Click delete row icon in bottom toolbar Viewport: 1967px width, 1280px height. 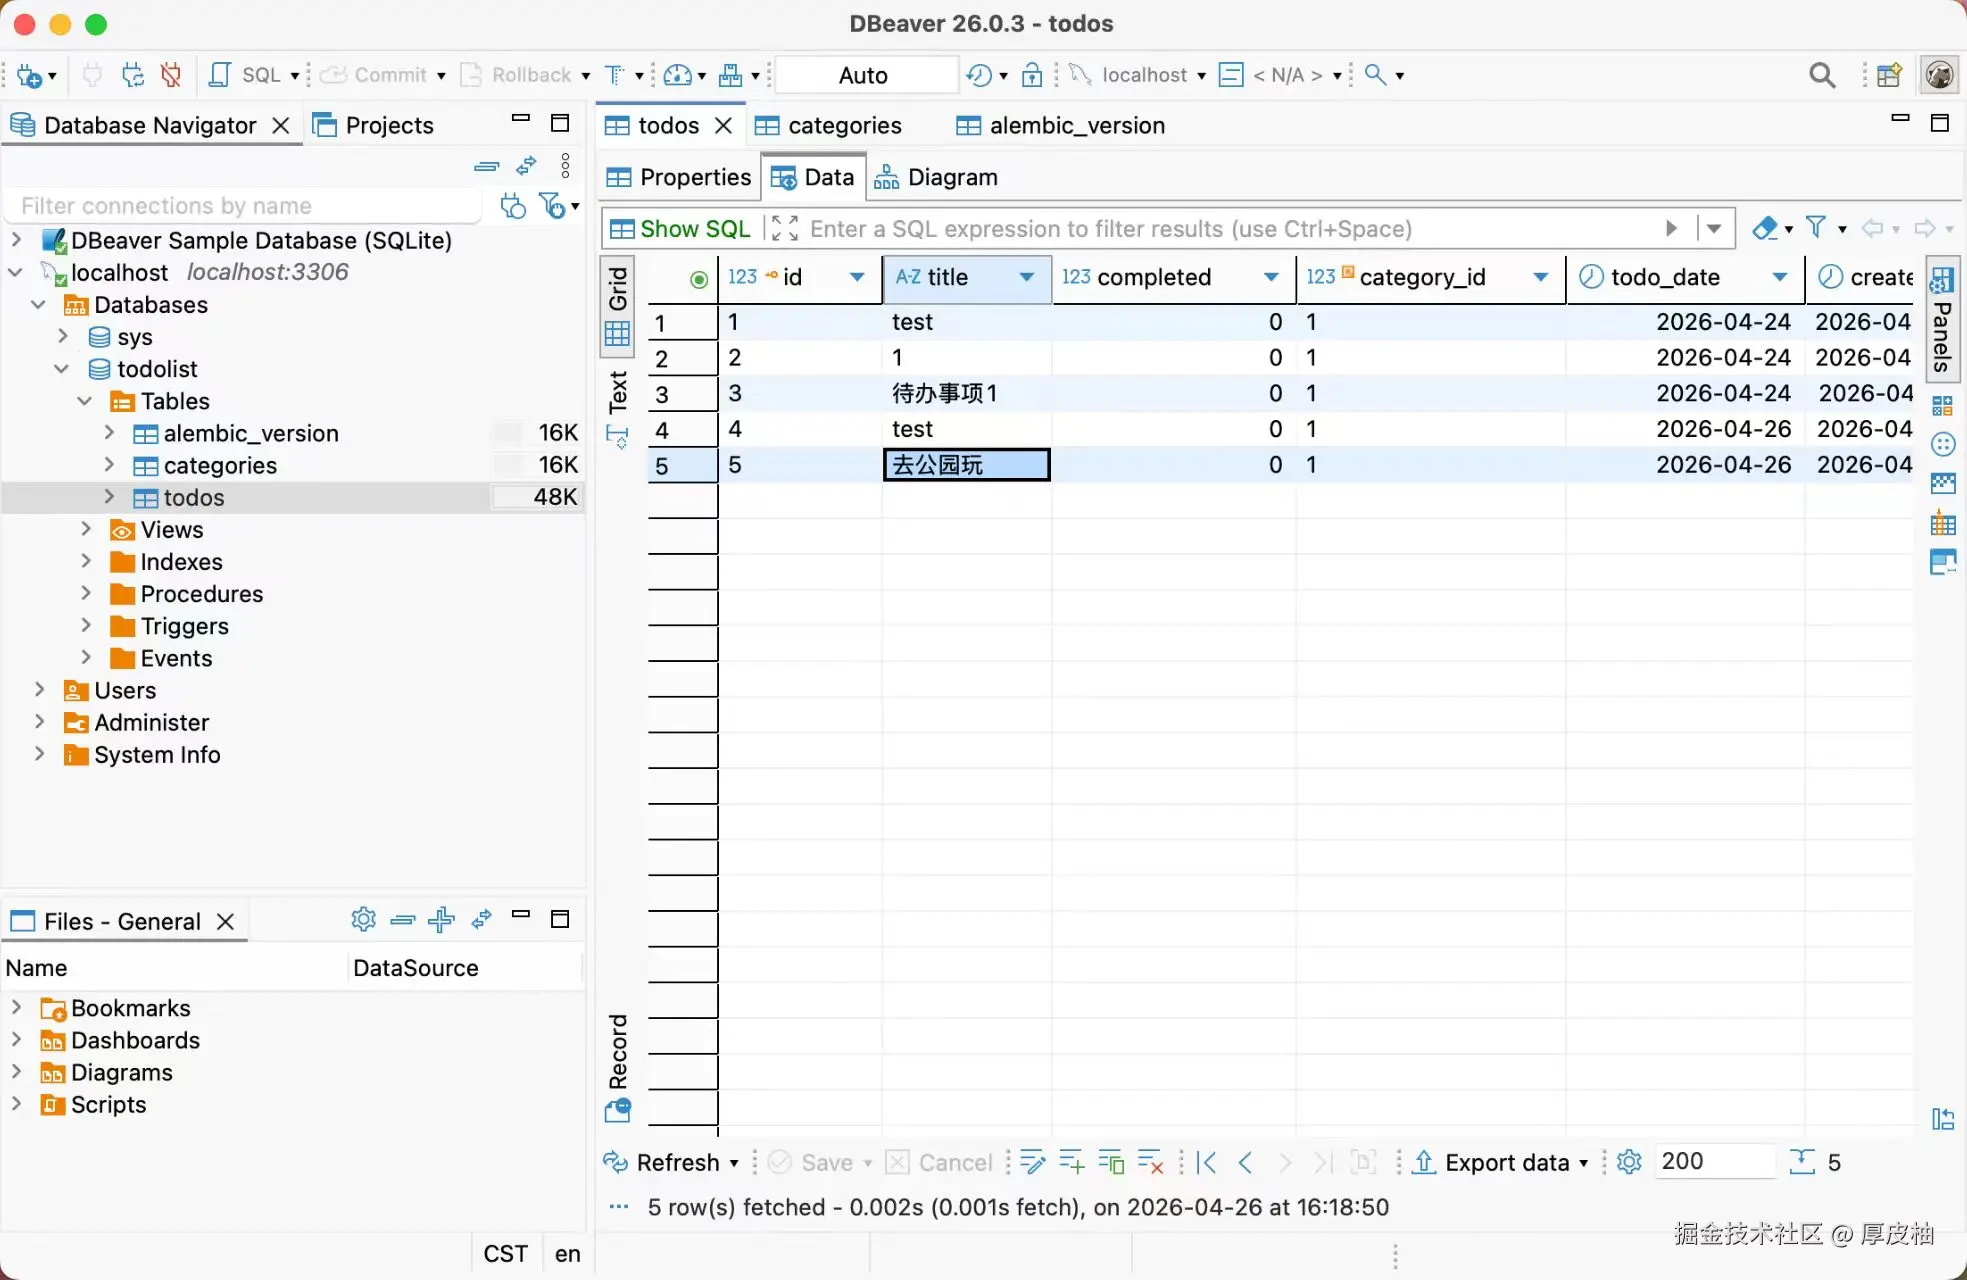1151,1162
